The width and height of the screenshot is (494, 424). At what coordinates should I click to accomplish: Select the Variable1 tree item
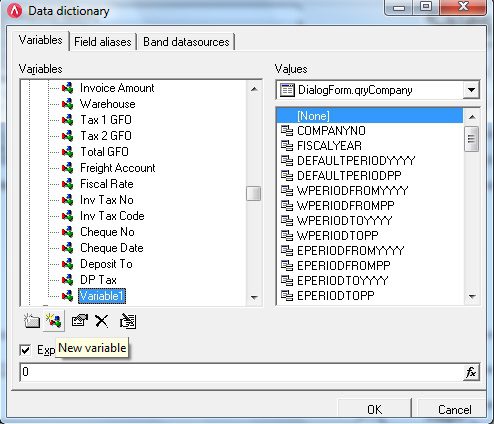(102, 296)
